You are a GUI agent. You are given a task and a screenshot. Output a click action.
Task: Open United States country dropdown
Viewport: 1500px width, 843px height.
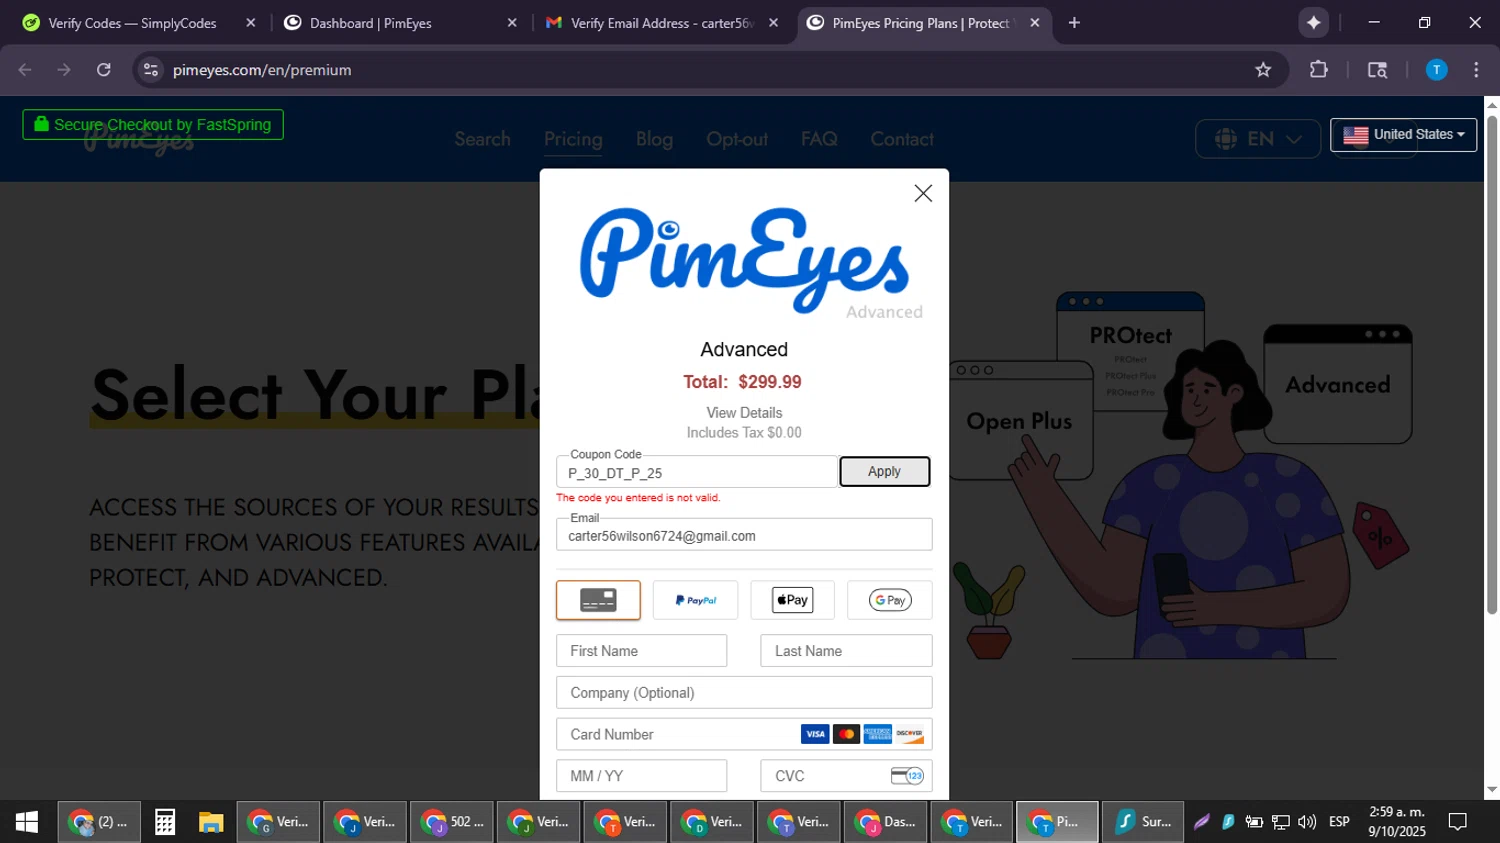[1403, 135]
